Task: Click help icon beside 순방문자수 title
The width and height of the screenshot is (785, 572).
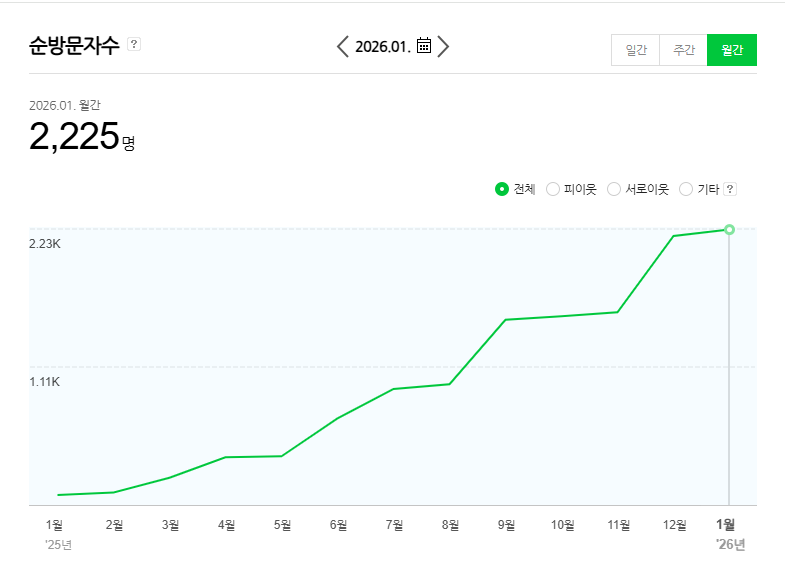Action: coord(134,44)
